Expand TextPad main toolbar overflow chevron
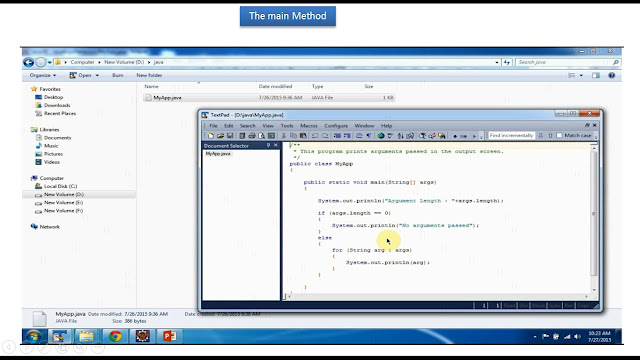The width and height of the screenshot is (640, 360). tap(481, 136)
